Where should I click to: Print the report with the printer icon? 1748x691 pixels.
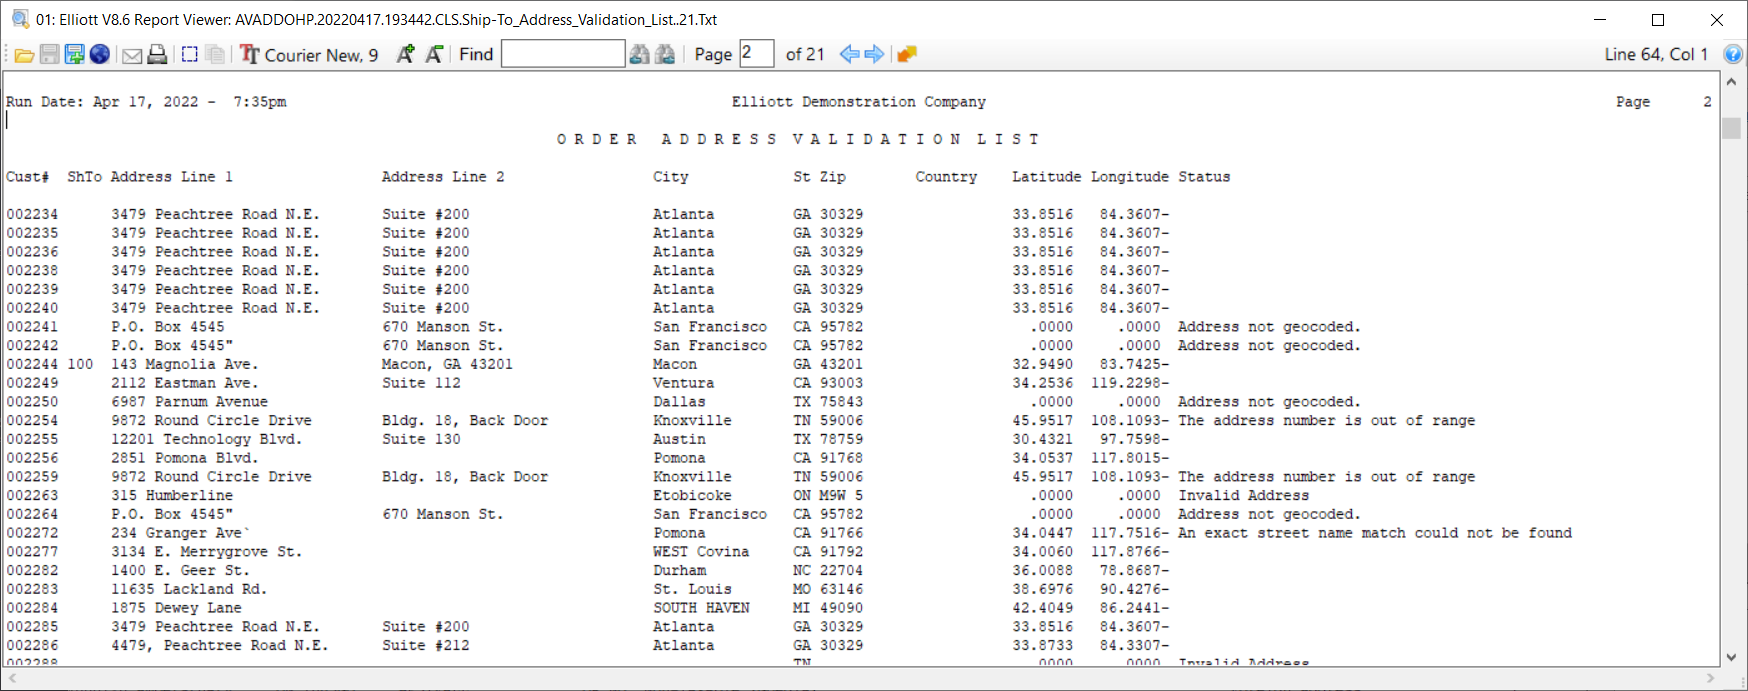(157, 54)
